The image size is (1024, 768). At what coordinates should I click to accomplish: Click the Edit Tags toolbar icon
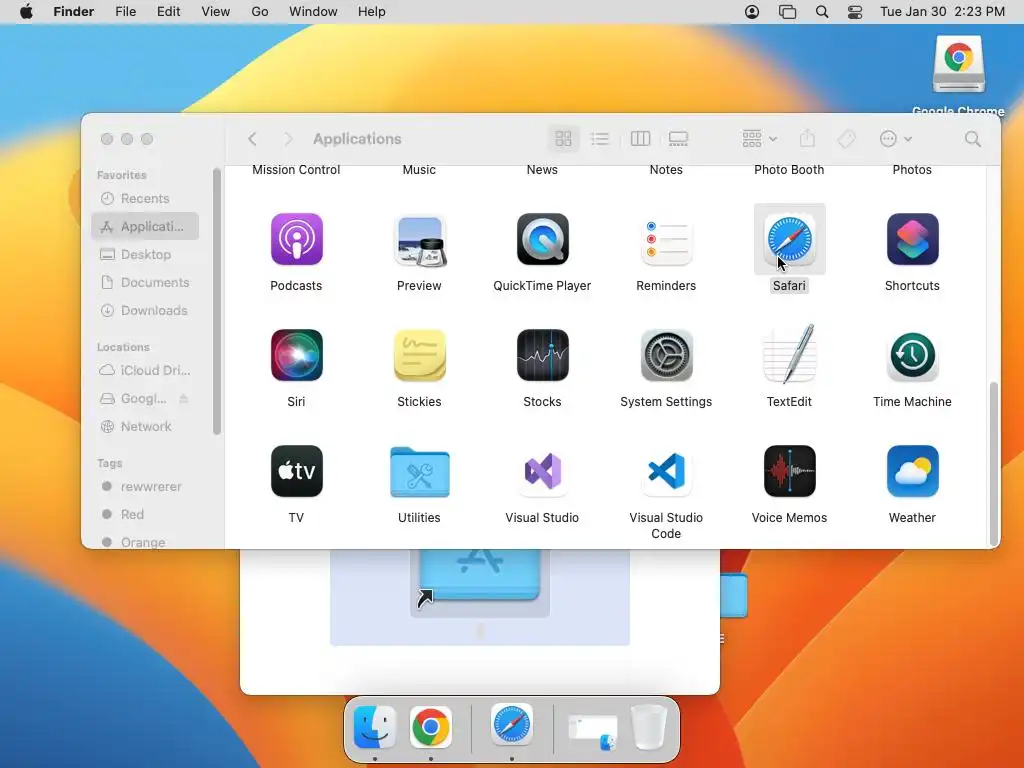click(846, 138)
